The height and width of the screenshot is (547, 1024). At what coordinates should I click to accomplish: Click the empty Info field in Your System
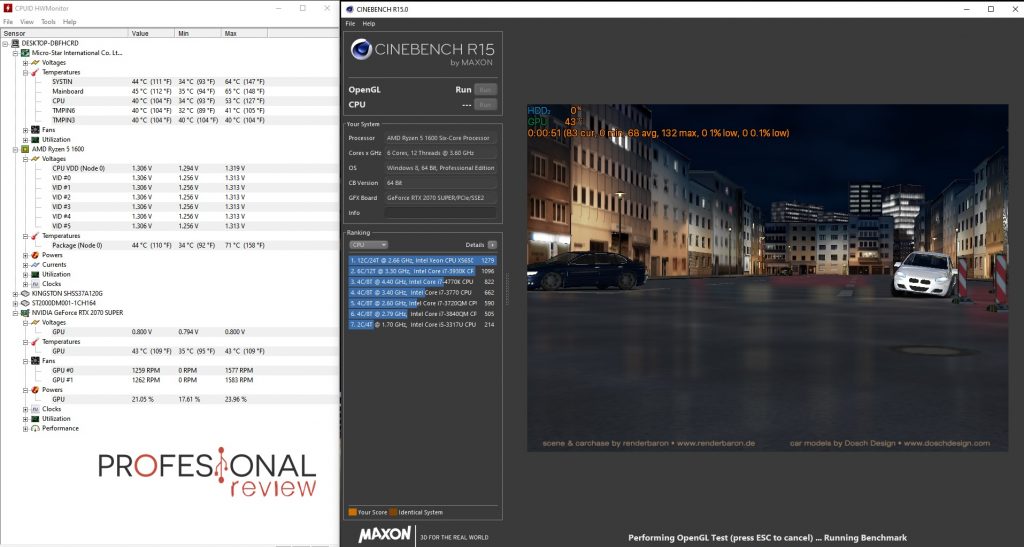[441, 213]
